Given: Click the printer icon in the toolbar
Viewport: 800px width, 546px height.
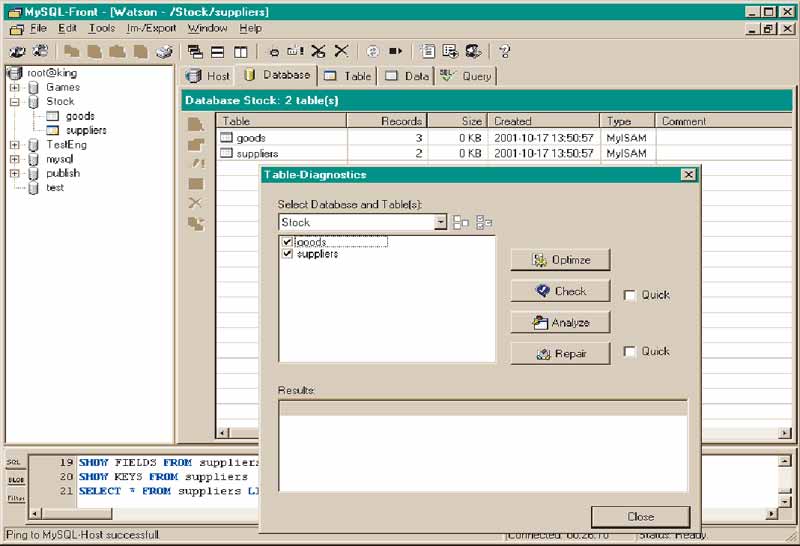Looking at the screenshot, I should coord(164,52).
